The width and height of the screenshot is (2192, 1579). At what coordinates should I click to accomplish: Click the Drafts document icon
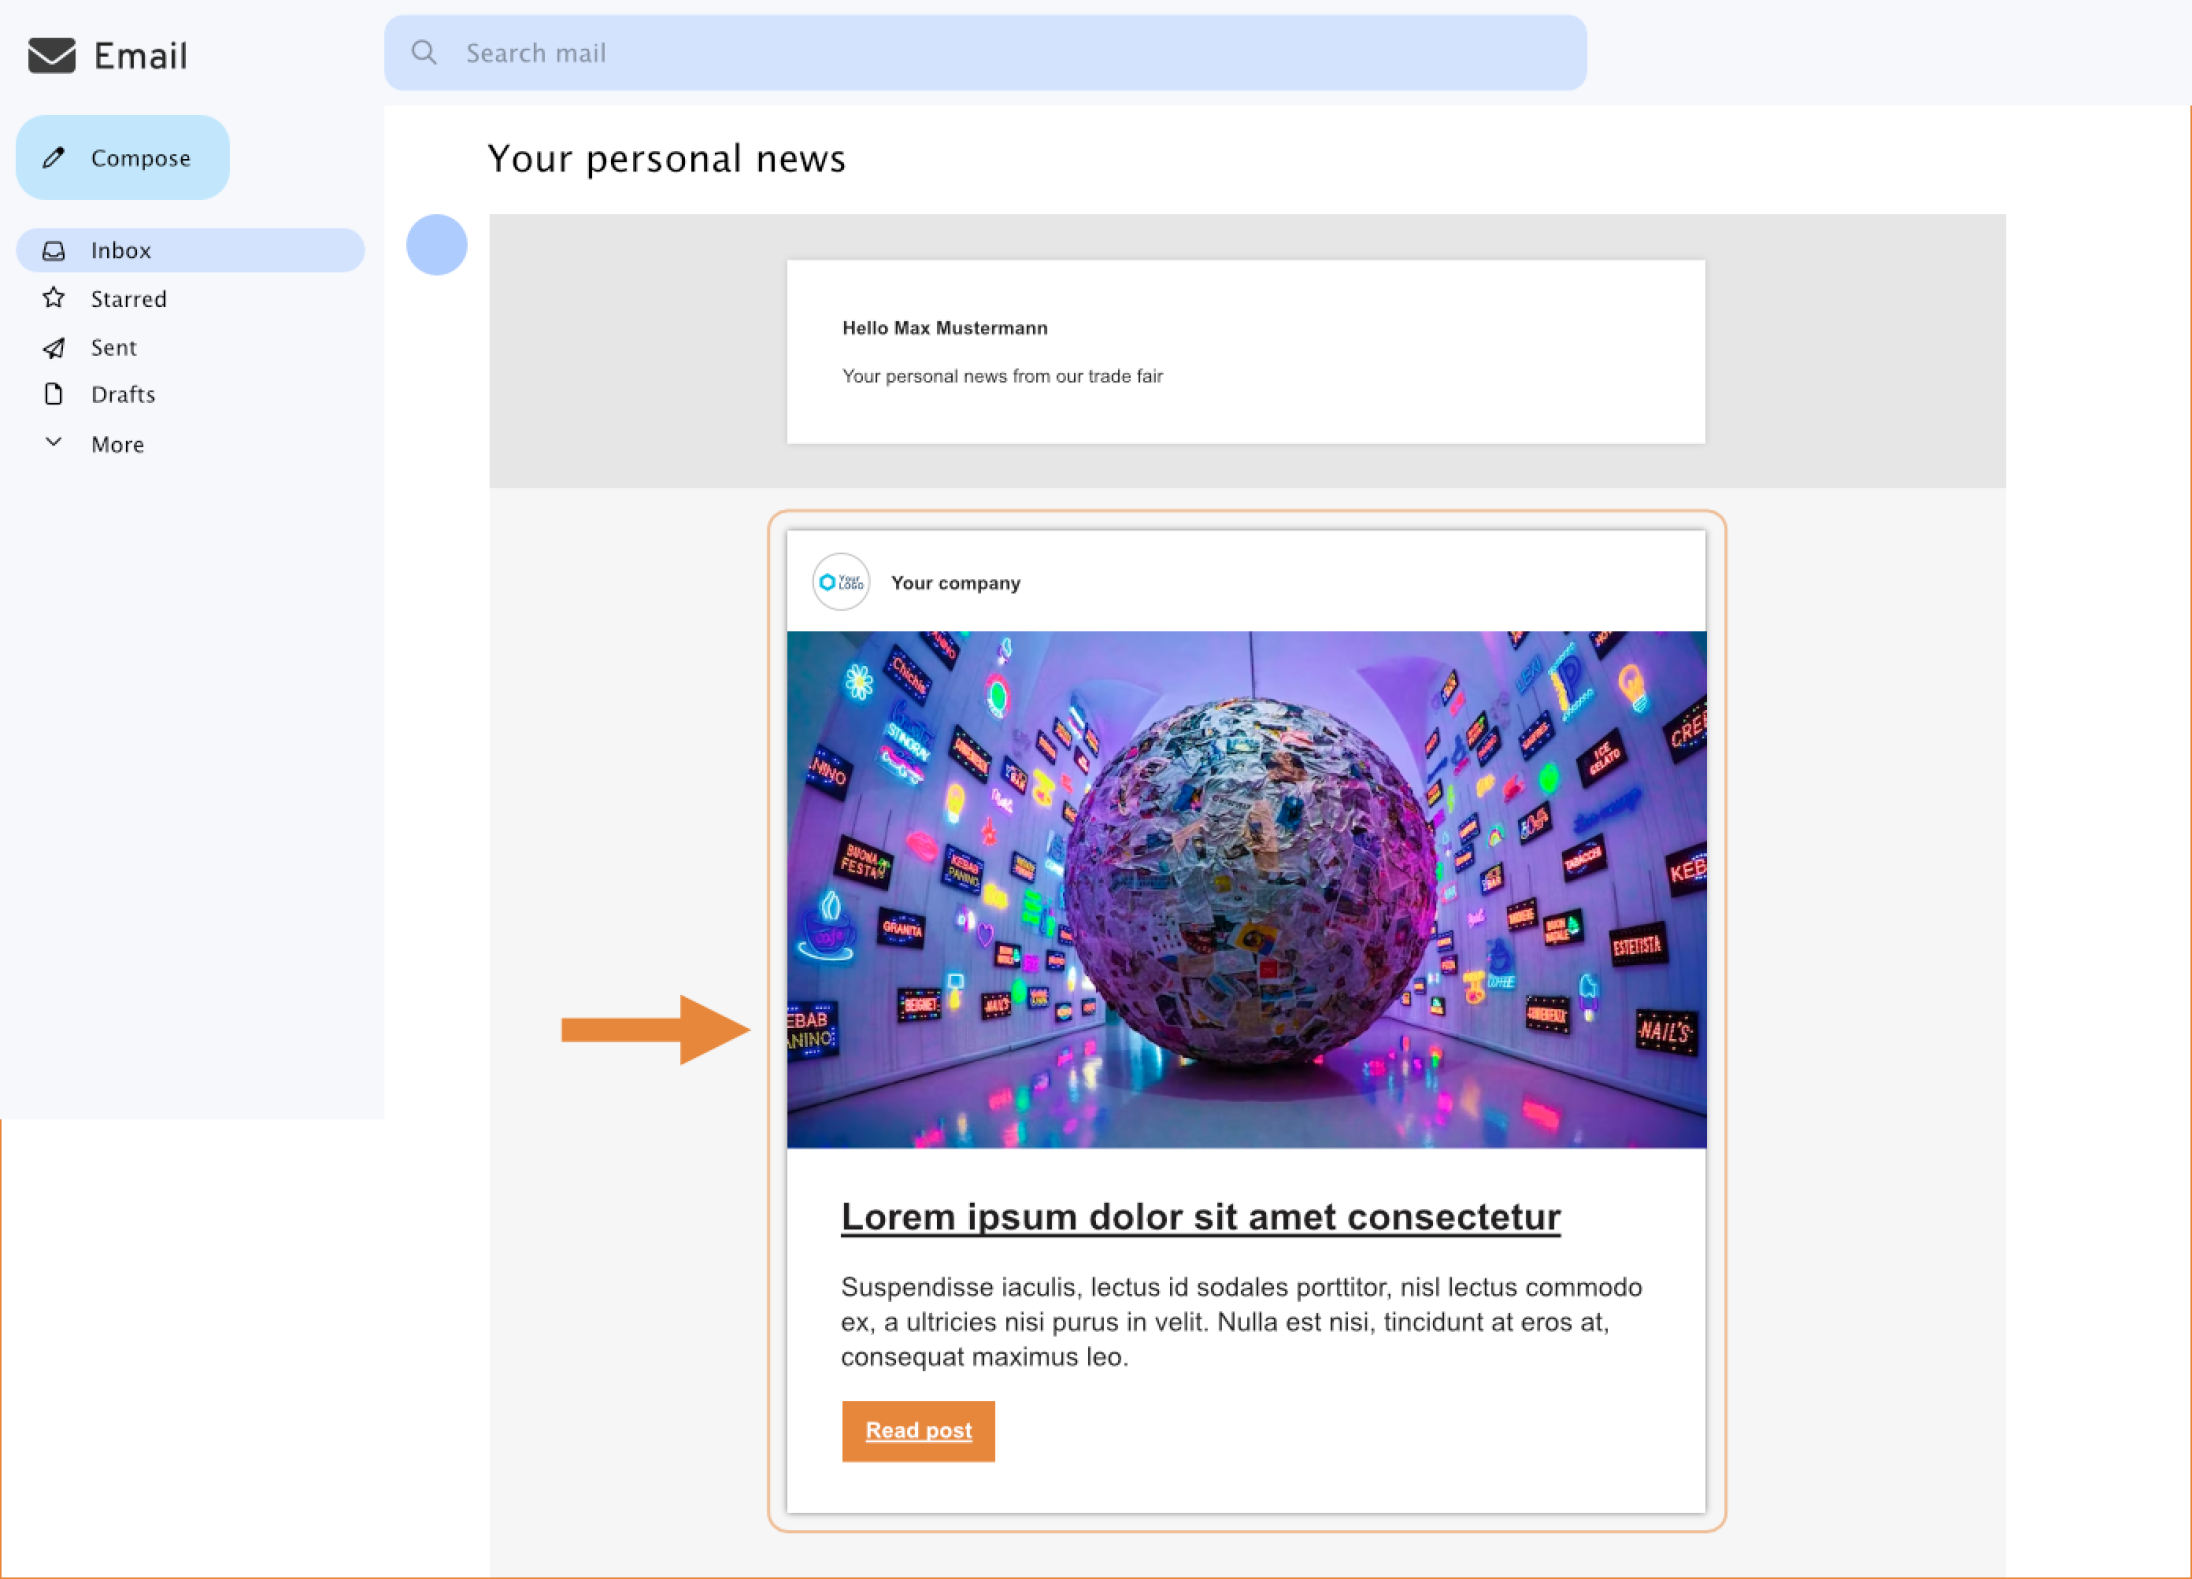(54, 394)
